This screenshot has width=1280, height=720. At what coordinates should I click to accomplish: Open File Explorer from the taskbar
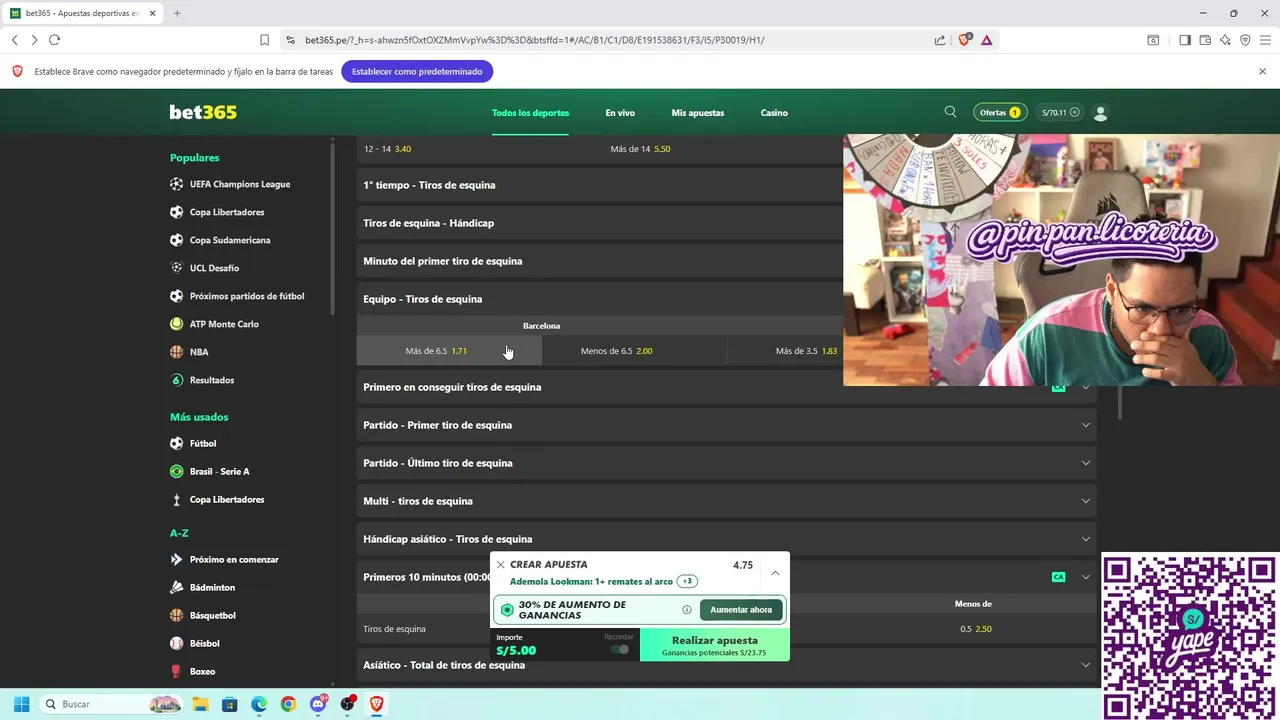pyautogui.click(x=200, y=704)
